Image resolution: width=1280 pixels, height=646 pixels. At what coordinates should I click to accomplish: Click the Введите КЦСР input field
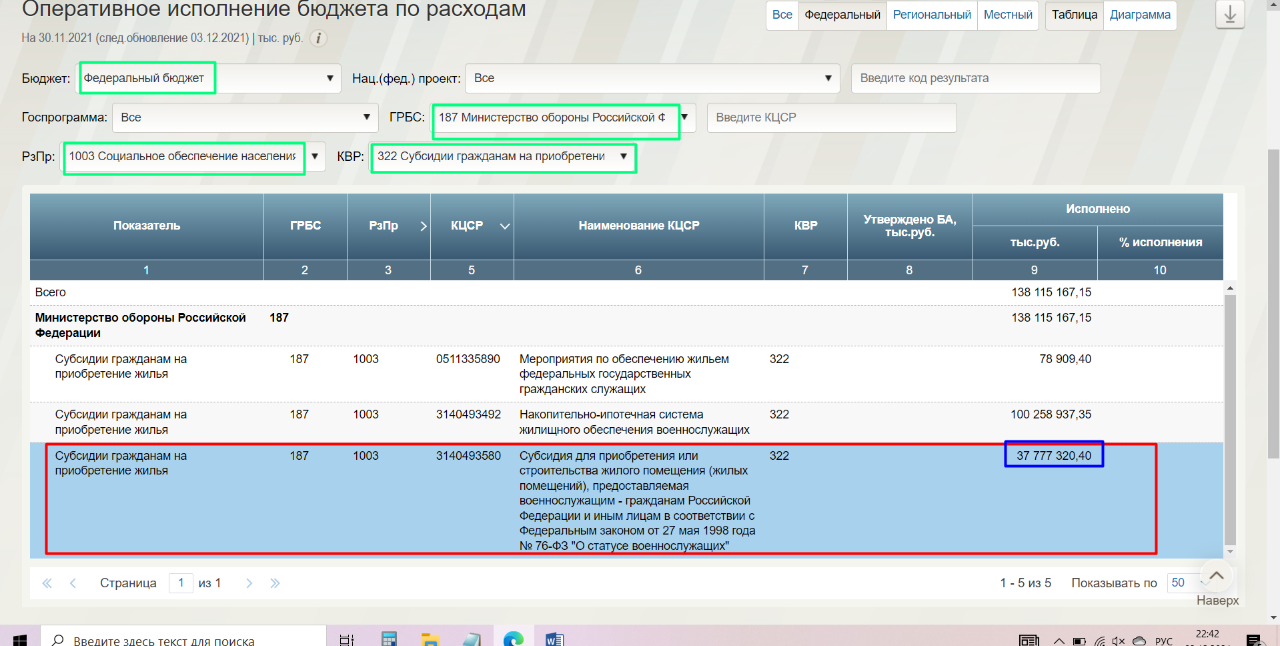[x=831, y=118]
